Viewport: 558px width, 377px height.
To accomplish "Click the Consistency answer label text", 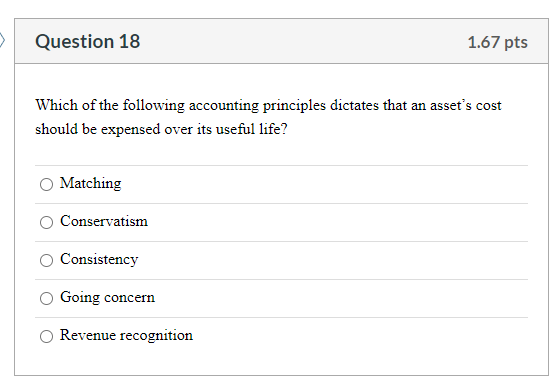I will click(99, 260).
